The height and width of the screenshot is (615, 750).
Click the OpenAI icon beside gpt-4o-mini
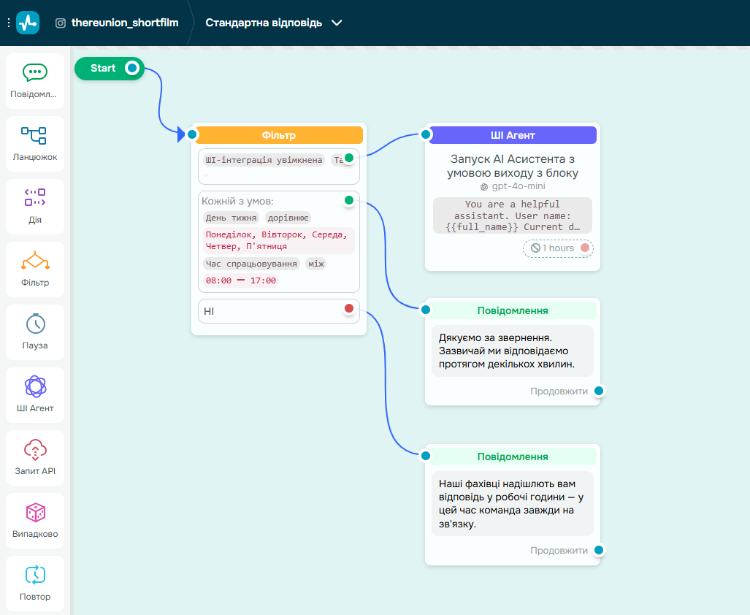coord(484,187)
